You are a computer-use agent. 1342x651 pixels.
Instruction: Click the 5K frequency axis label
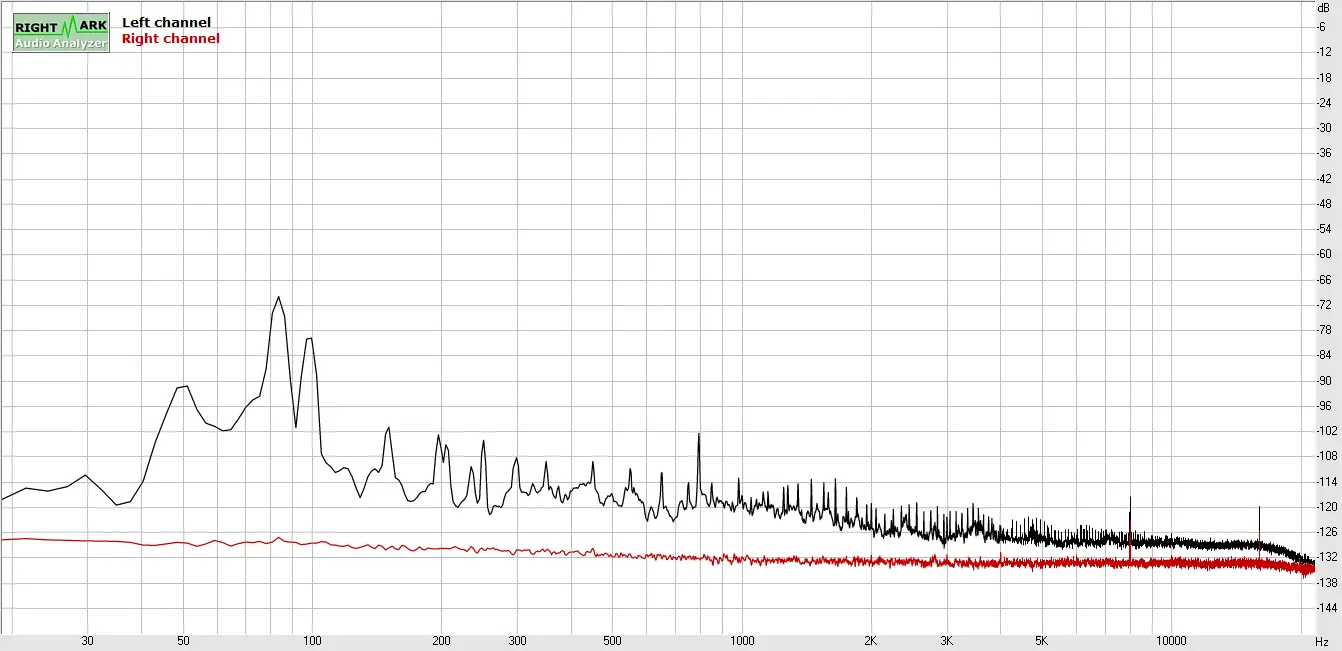(1041, 641)
